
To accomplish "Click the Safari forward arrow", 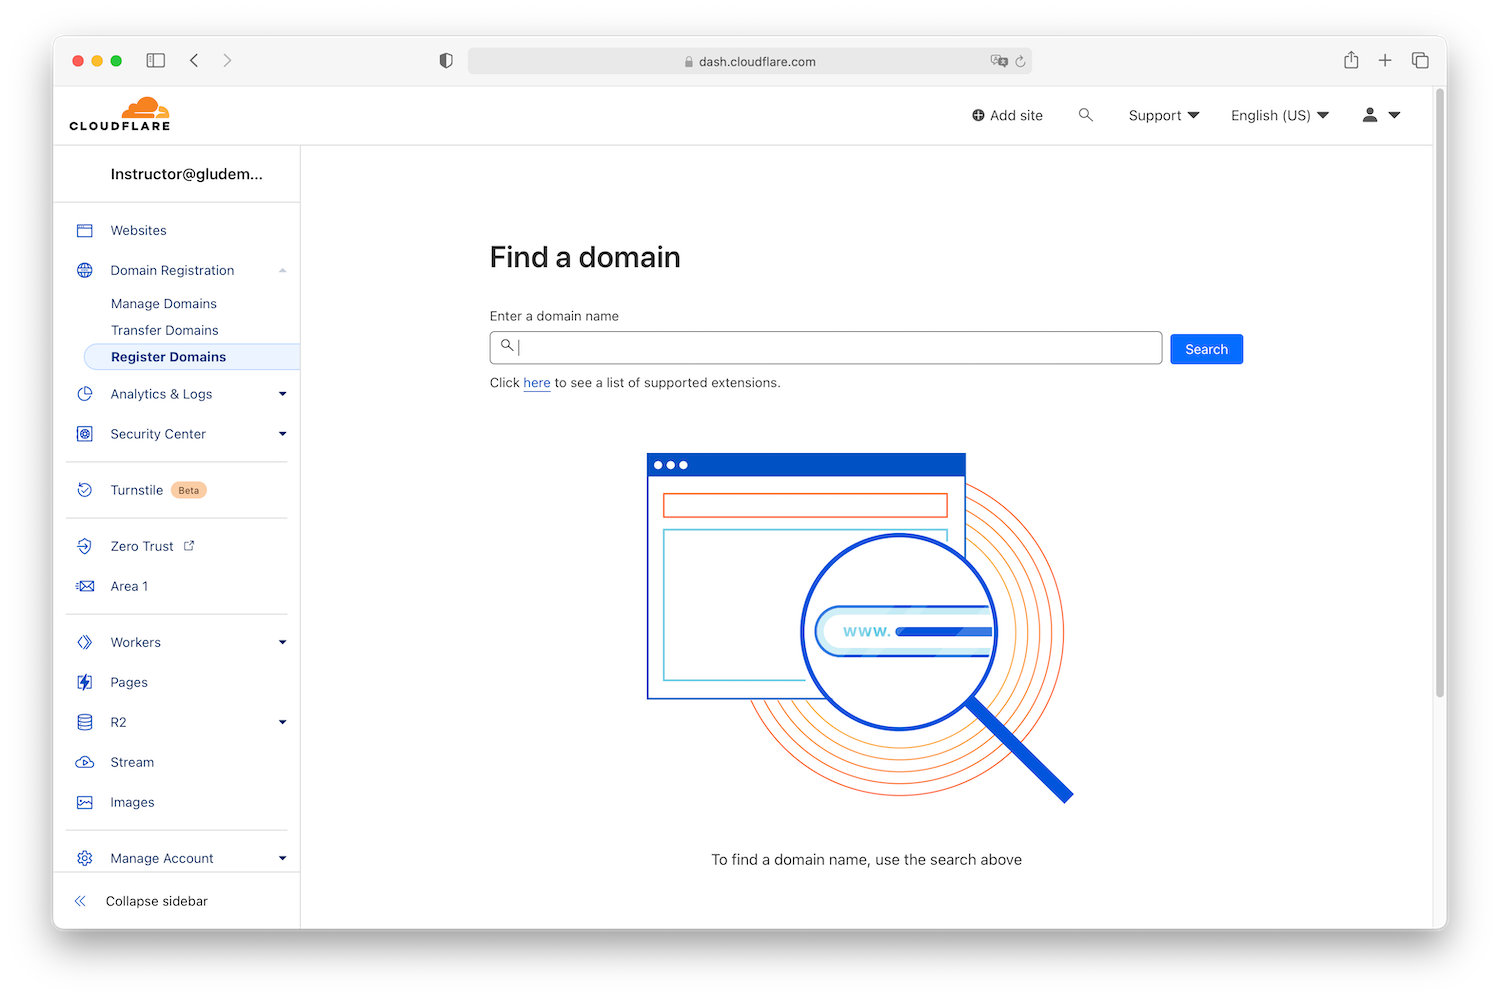I will point(228,61).
